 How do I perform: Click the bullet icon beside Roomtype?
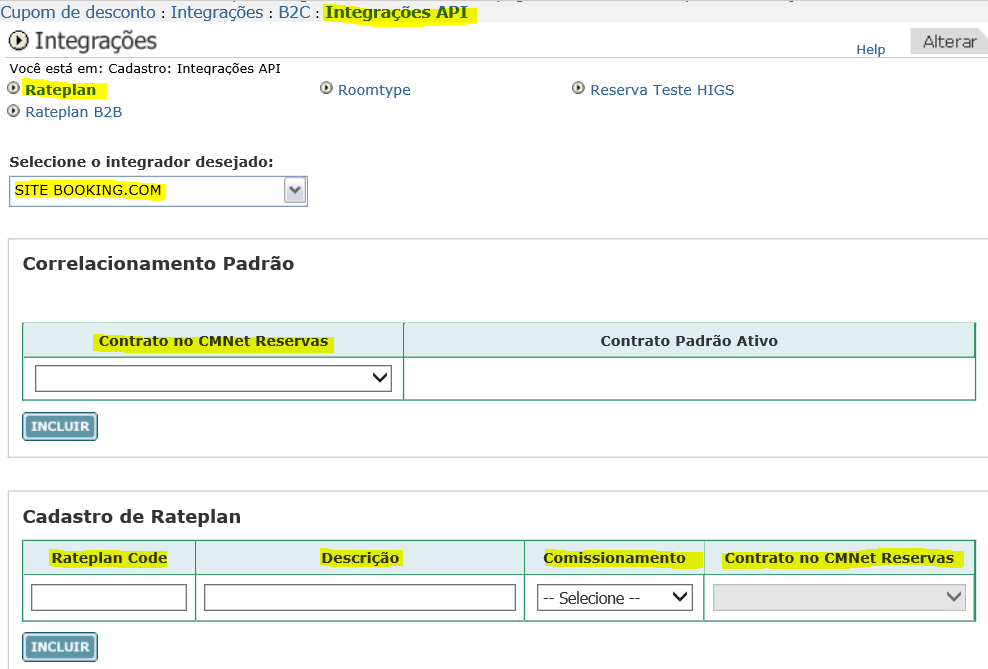(326, 89)
